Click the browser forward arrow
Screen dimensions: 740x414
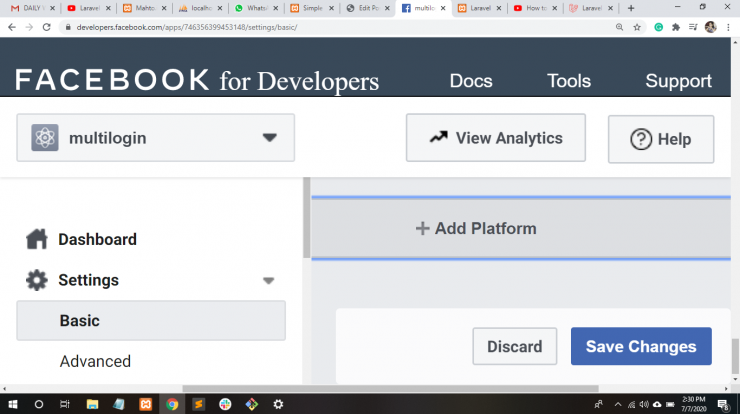tap(29, 27)
